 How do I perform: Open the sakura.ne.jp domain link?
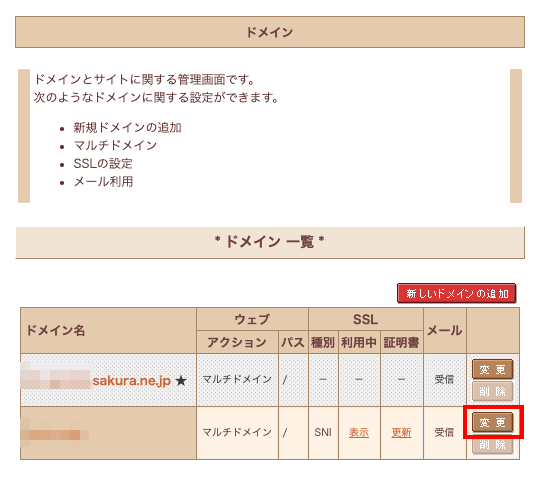(132, 380)
